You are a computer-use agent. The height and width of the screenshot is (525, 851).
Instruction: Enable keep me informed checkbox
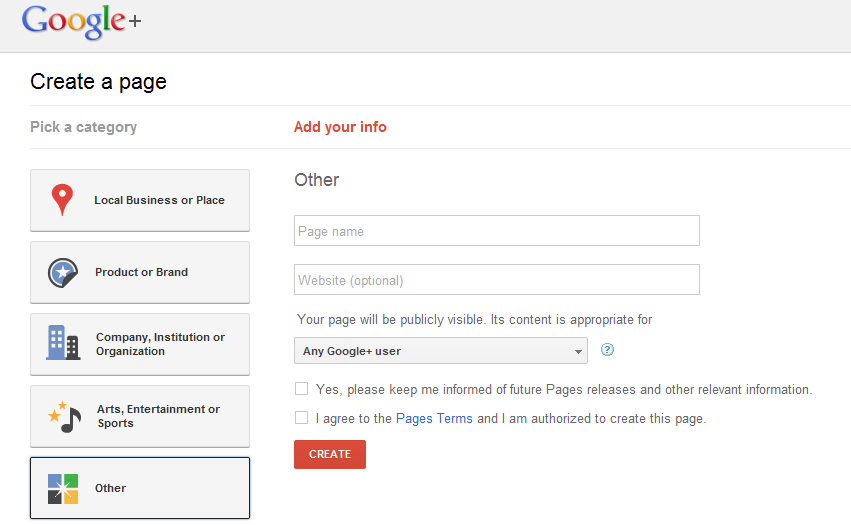pos(301,389)
